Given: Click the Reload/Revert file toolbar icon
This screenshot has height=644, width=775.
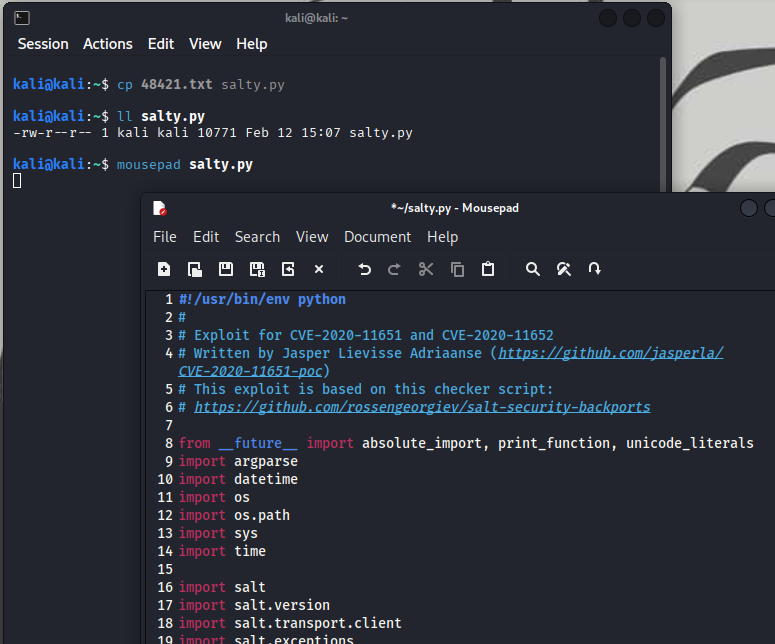Looking at the screenshot, I should (288, 269).
